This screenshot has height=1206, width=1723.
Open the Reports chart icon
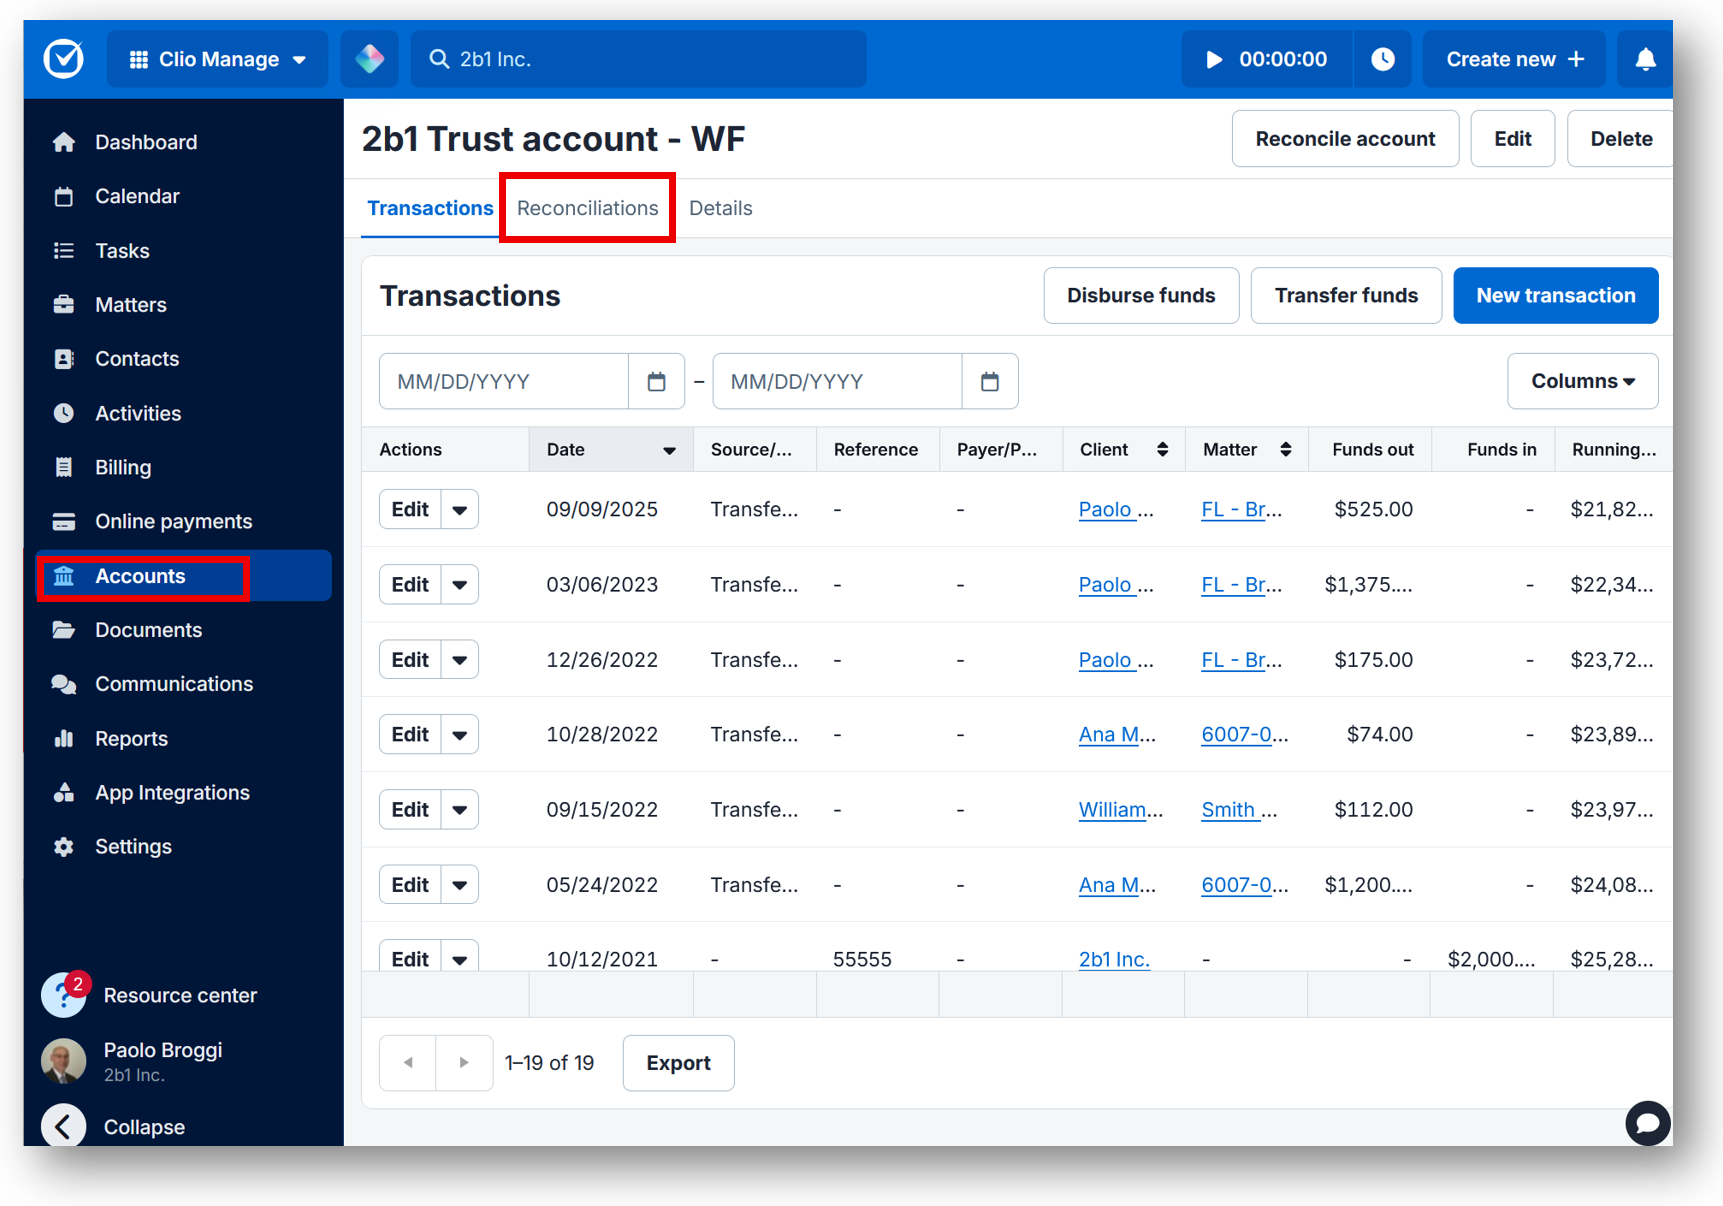point(64,738)
